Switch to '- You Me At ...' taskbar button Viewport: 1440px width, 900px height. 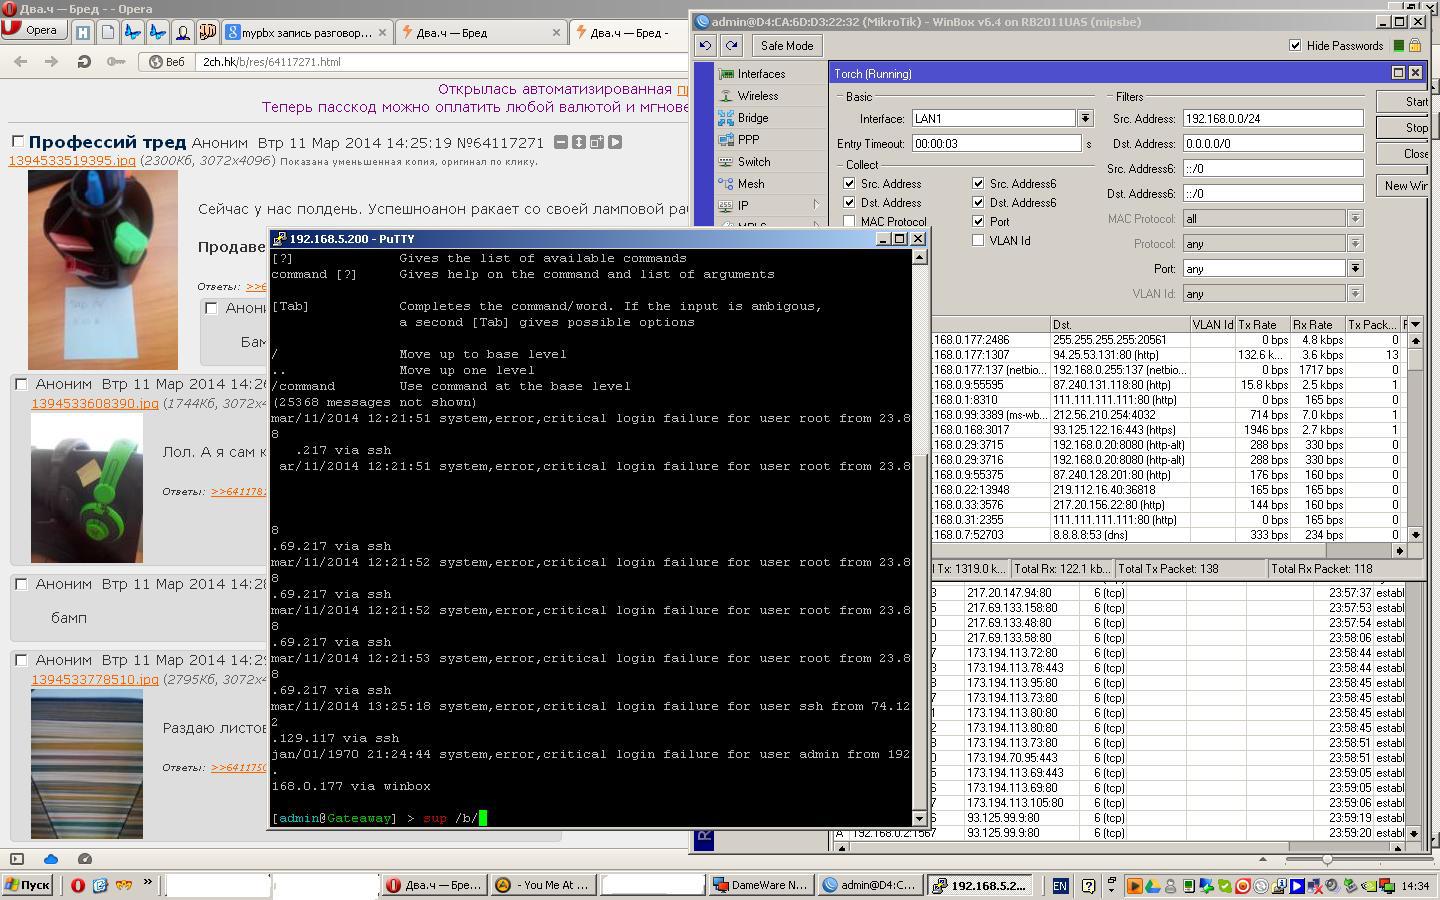(x=544, y=885)
